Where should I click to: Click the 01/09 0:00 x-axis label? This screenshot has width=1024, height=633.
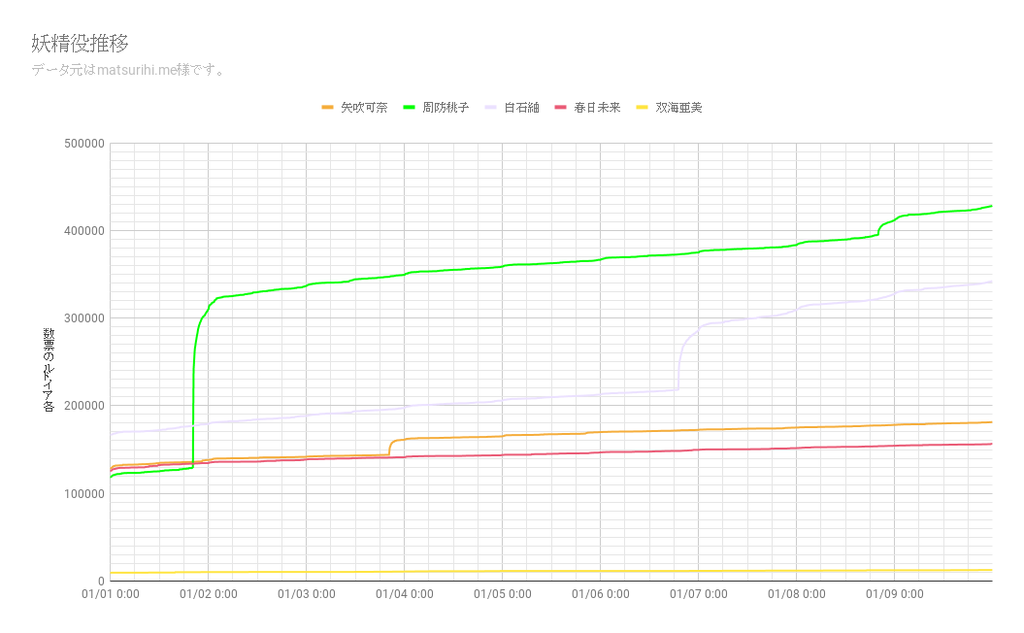pos(894,594)
